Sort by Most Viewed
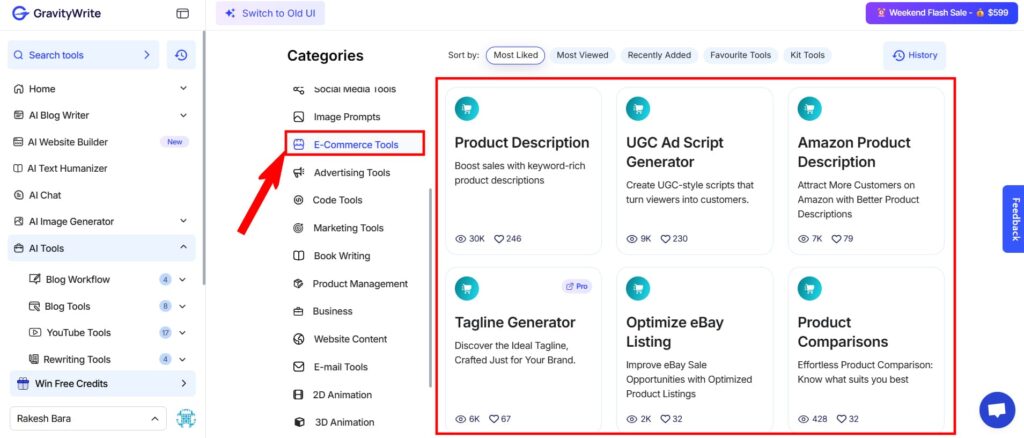The image size is (1024, 438). (x=582, y=55)
